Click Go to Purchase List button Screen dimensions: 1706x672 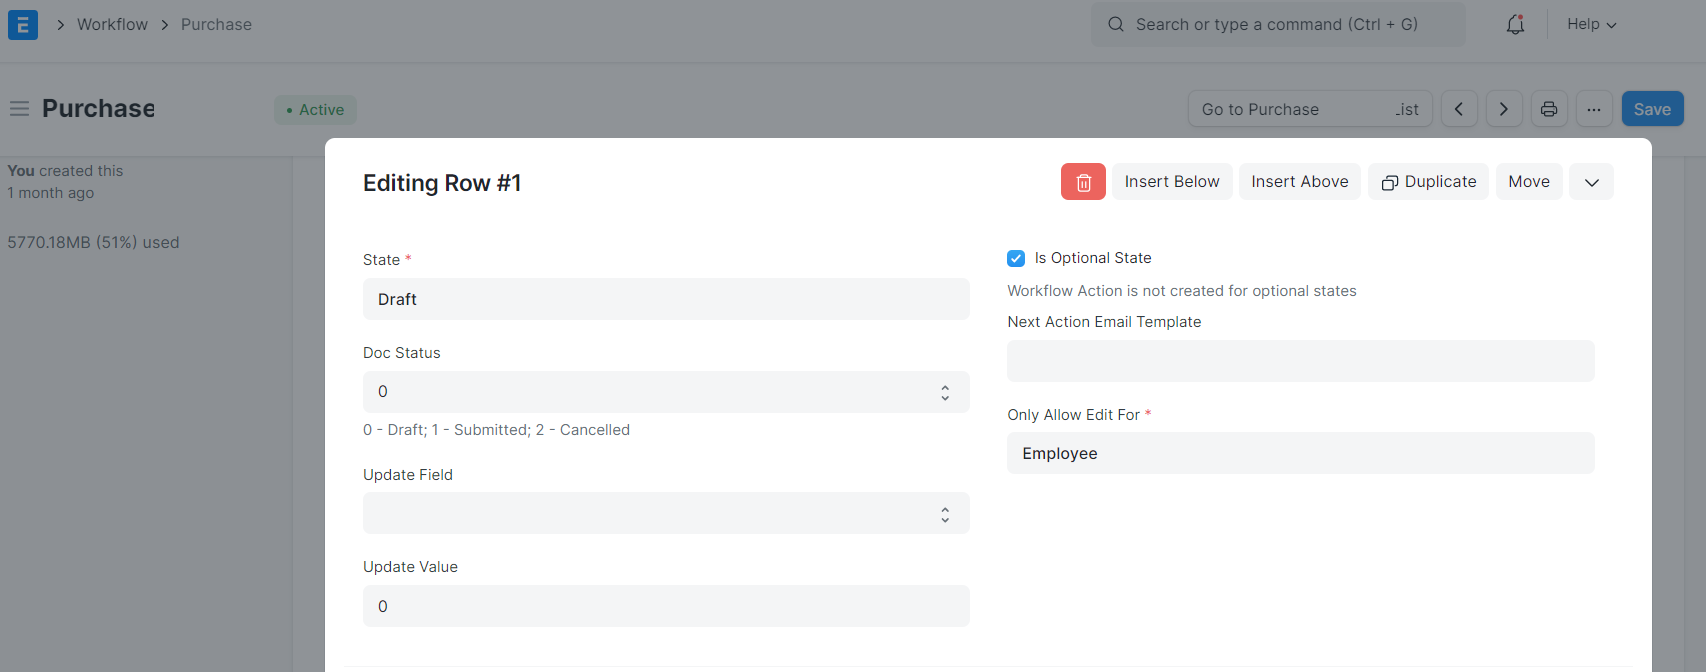point(1310,109)
